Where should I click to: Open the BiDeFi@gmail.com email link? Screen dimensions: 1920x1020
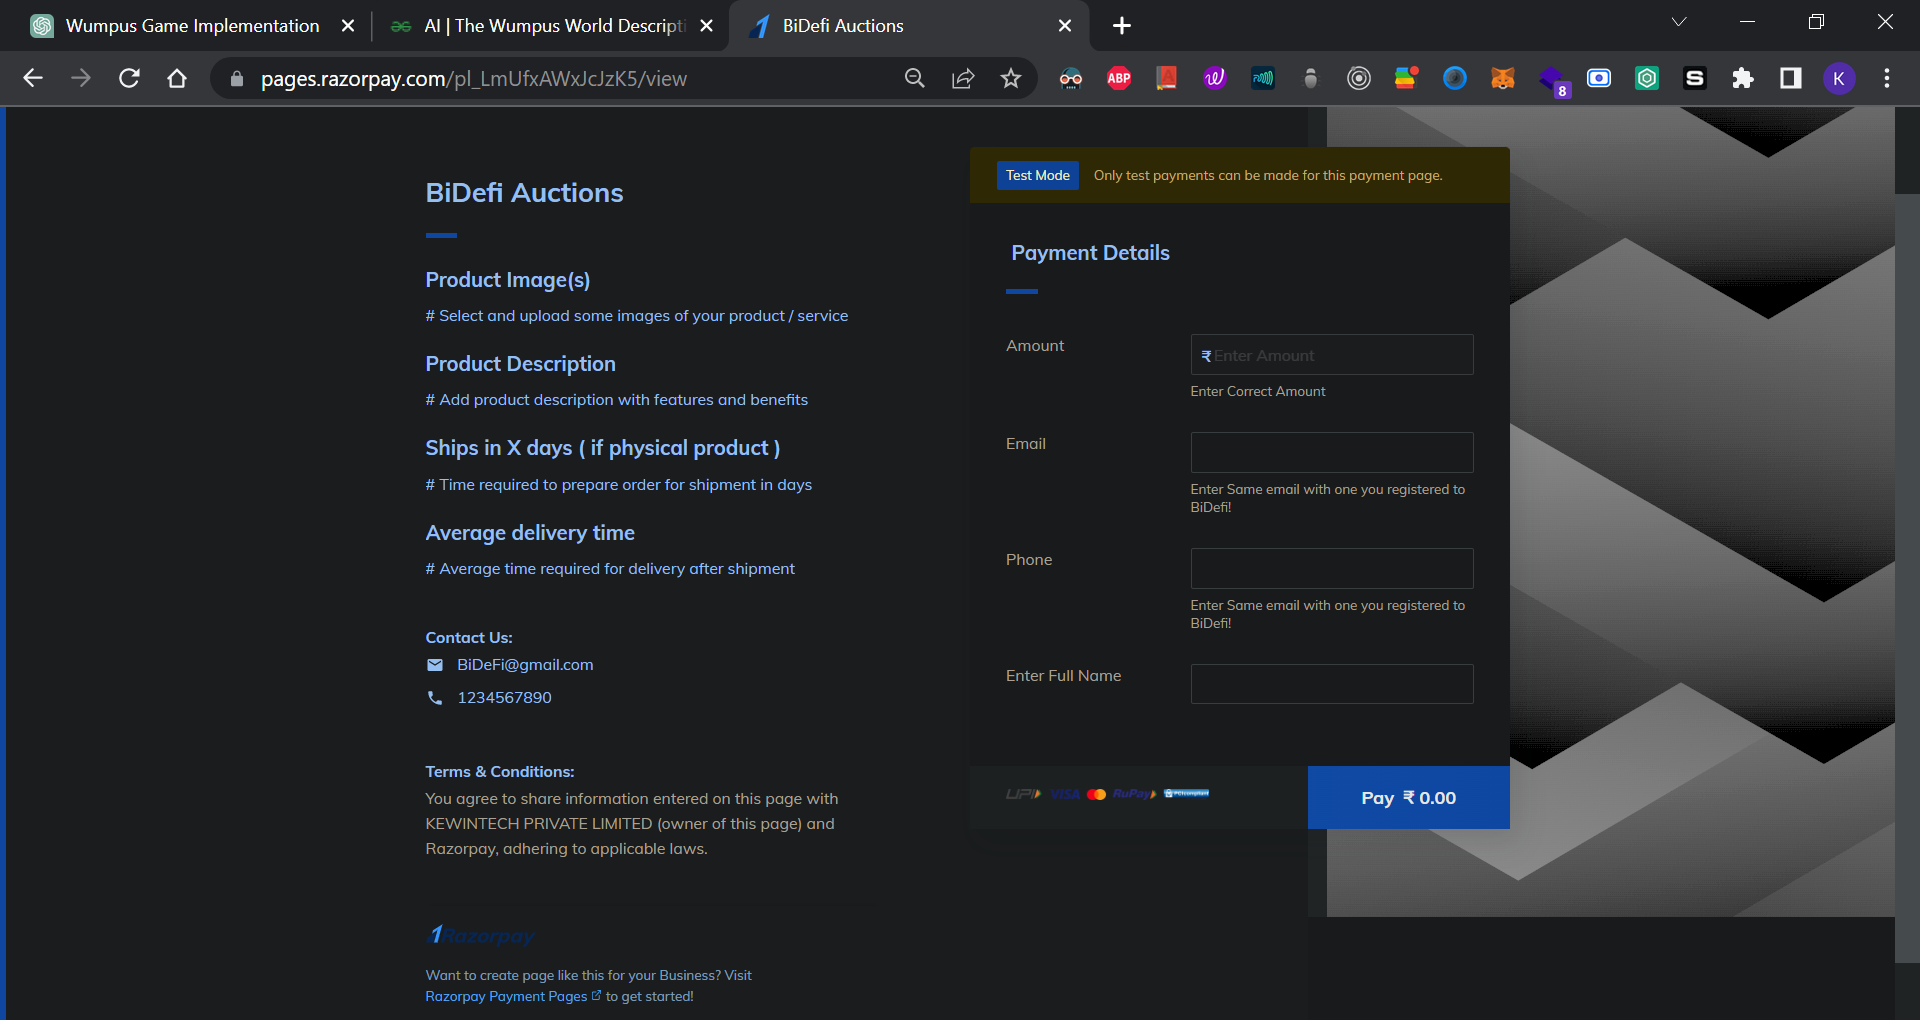pyautogui.click(x=525, y=665)
